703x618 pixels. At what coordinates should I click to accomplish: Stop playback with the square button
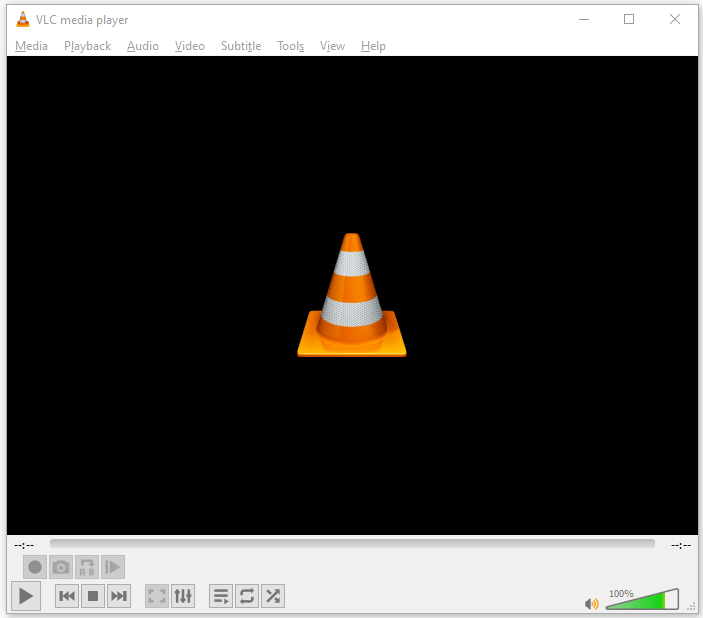point(93,596)
